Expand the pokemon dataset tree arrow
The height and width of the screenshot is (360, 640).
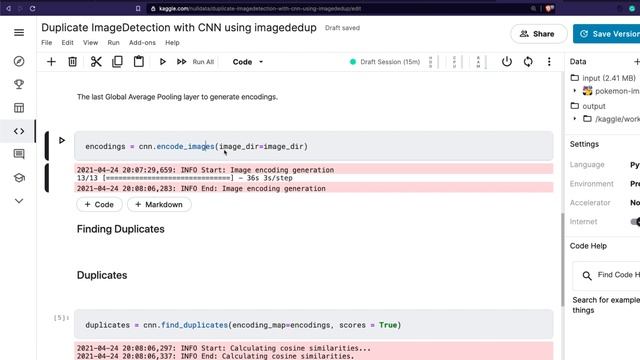coord(575,91)
